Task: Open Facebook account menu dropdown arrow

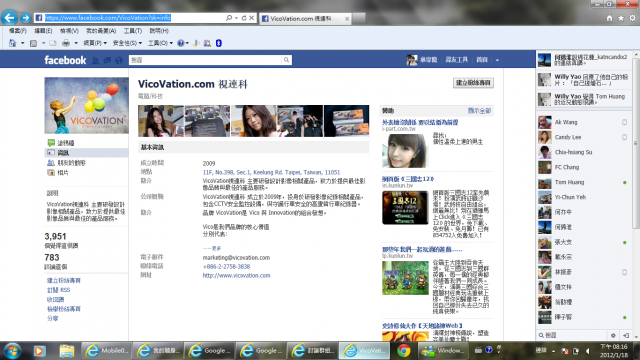Action: click(x=497, y=60)
